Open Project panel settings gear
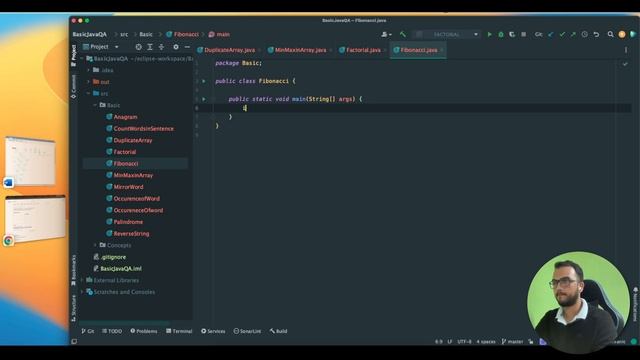The image size is (640, 360). [x=176, y=47]
